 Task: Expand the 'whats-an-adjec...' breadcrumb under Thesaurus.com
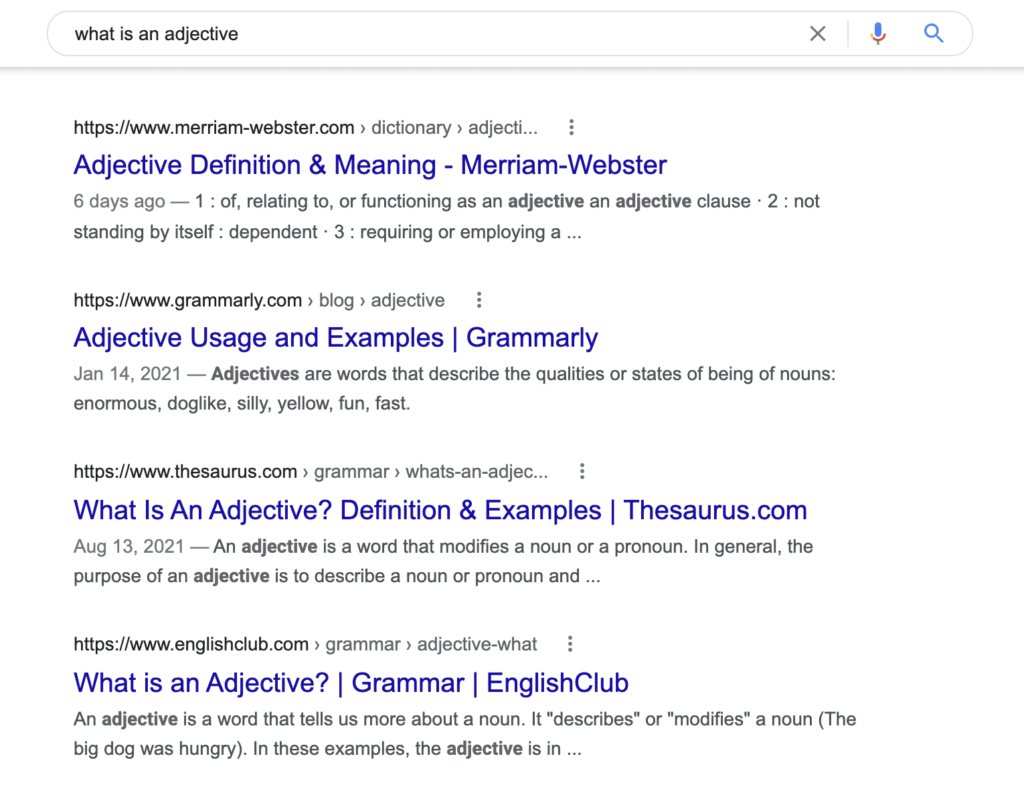tap(477, 470)
